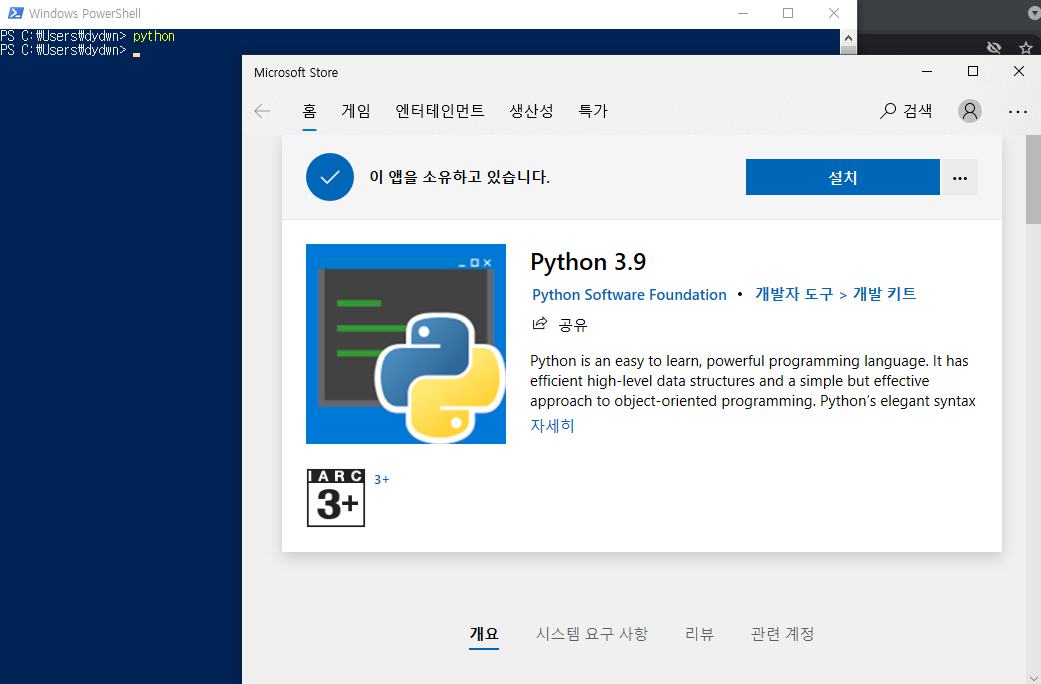Select the 관련 계정 tab

coord(782,634)
